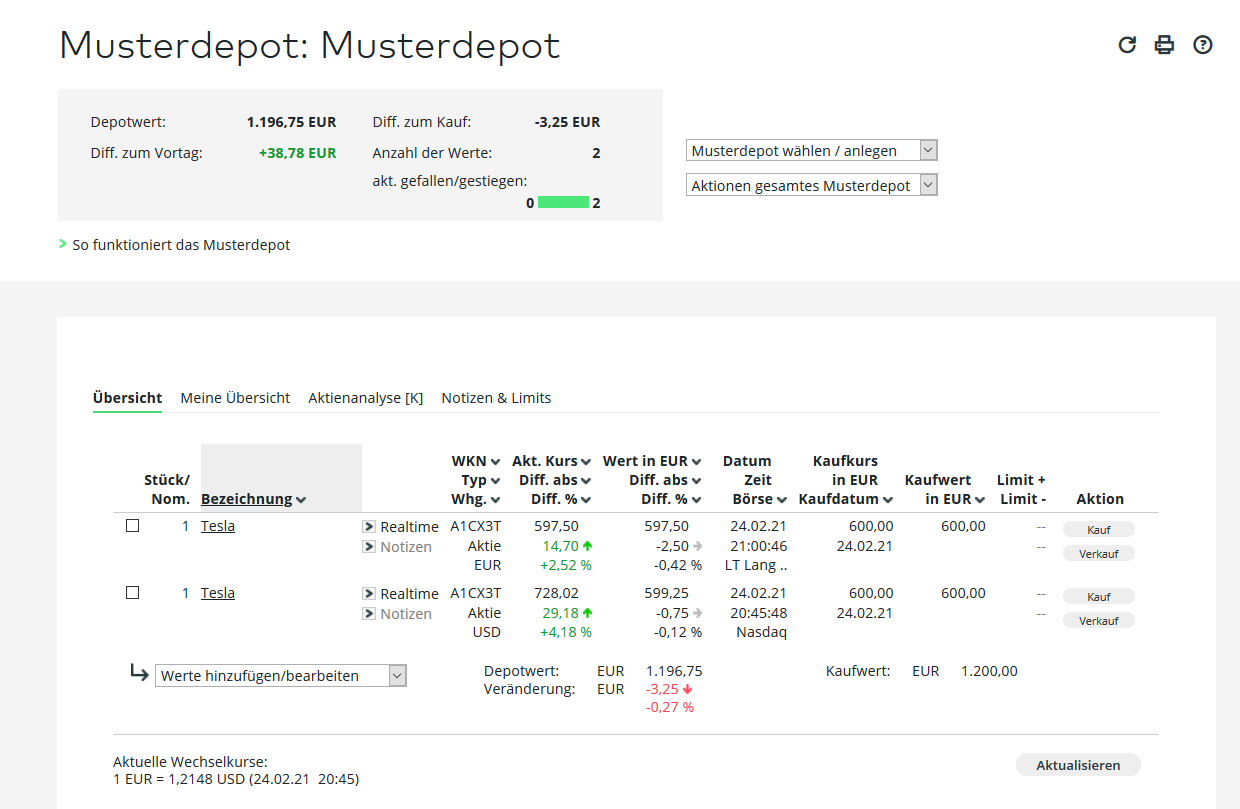Click Verkauf button for Nasdaq Tesla
The image size is (1240, 809).
(1099, 620)
